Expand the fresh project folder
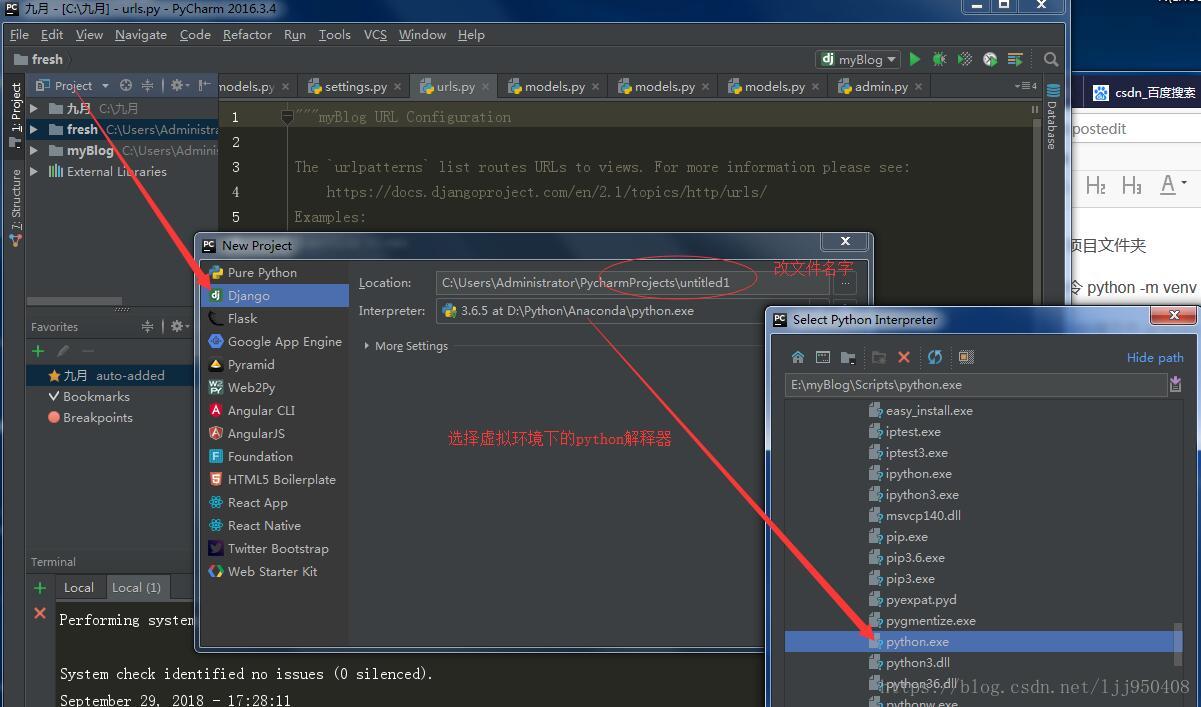 coord(34,129)
